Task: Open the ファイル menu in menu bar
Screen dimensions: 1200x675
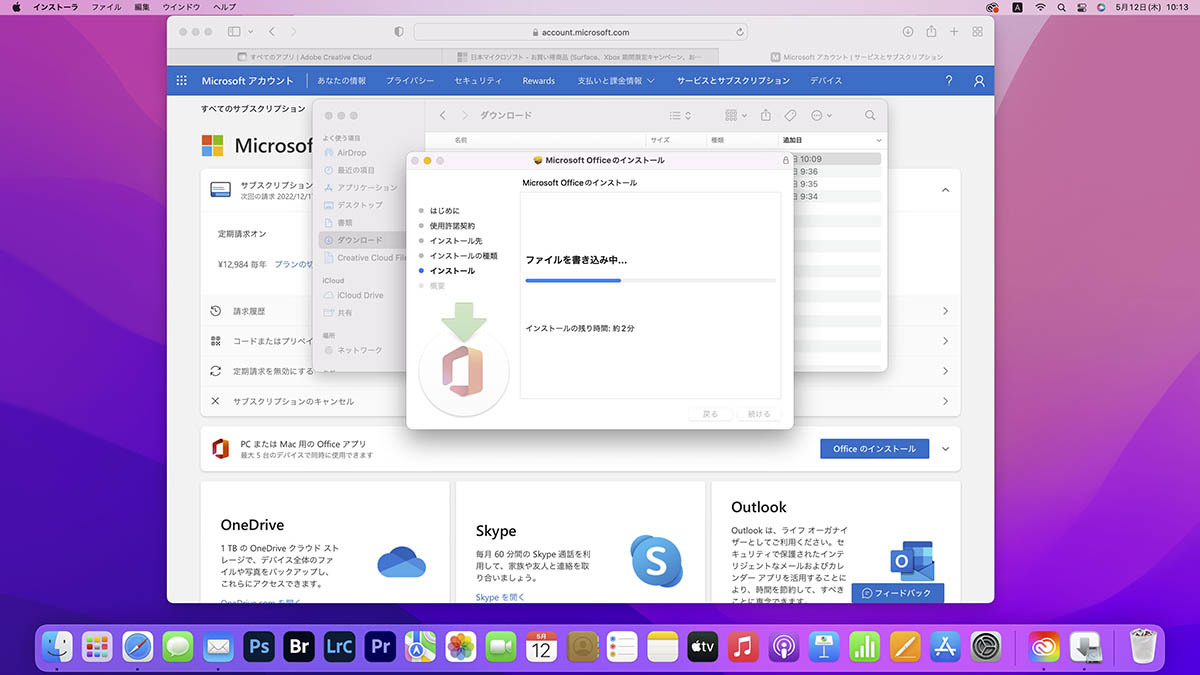Action: click(x=106, y=7)
